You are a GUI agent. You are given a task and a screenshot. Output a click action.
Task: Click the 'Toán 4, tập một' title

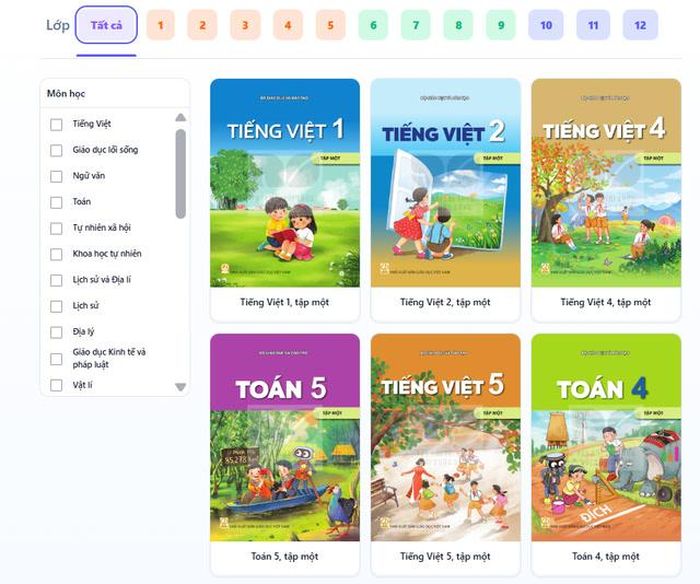(x=606, y=556)
